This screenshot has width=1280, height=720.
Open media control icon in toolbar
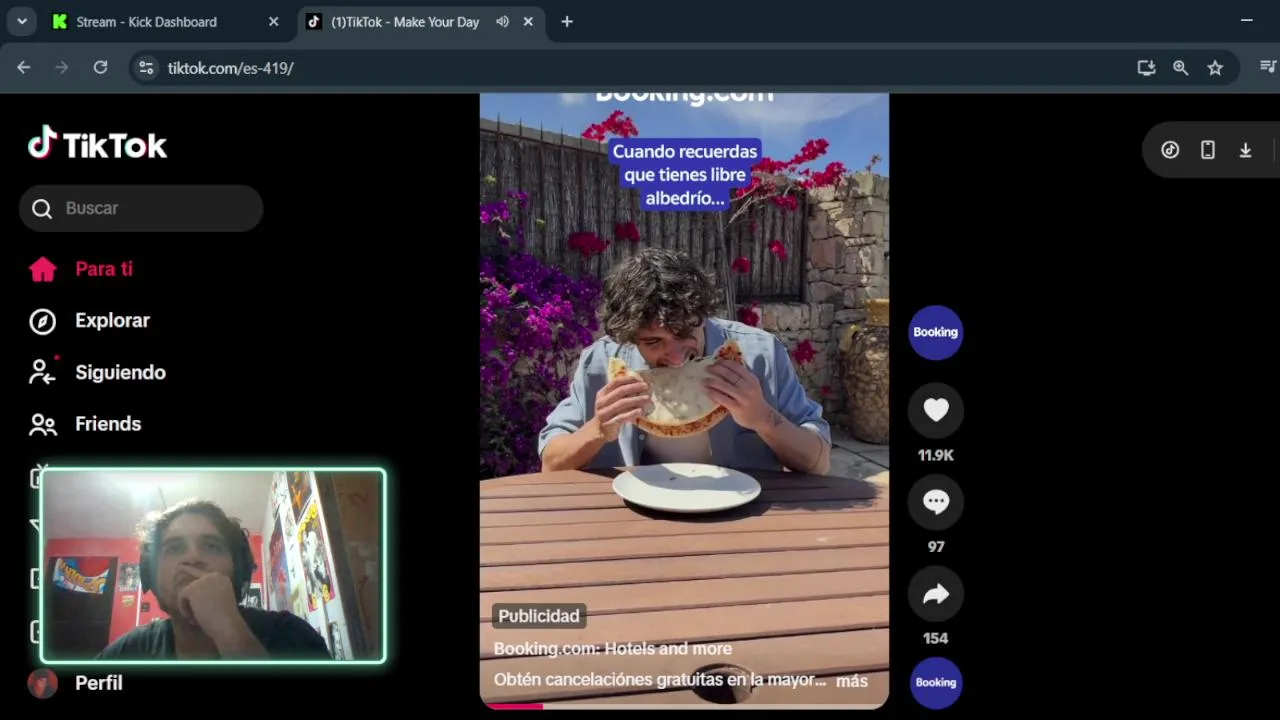coord(1267,68)
